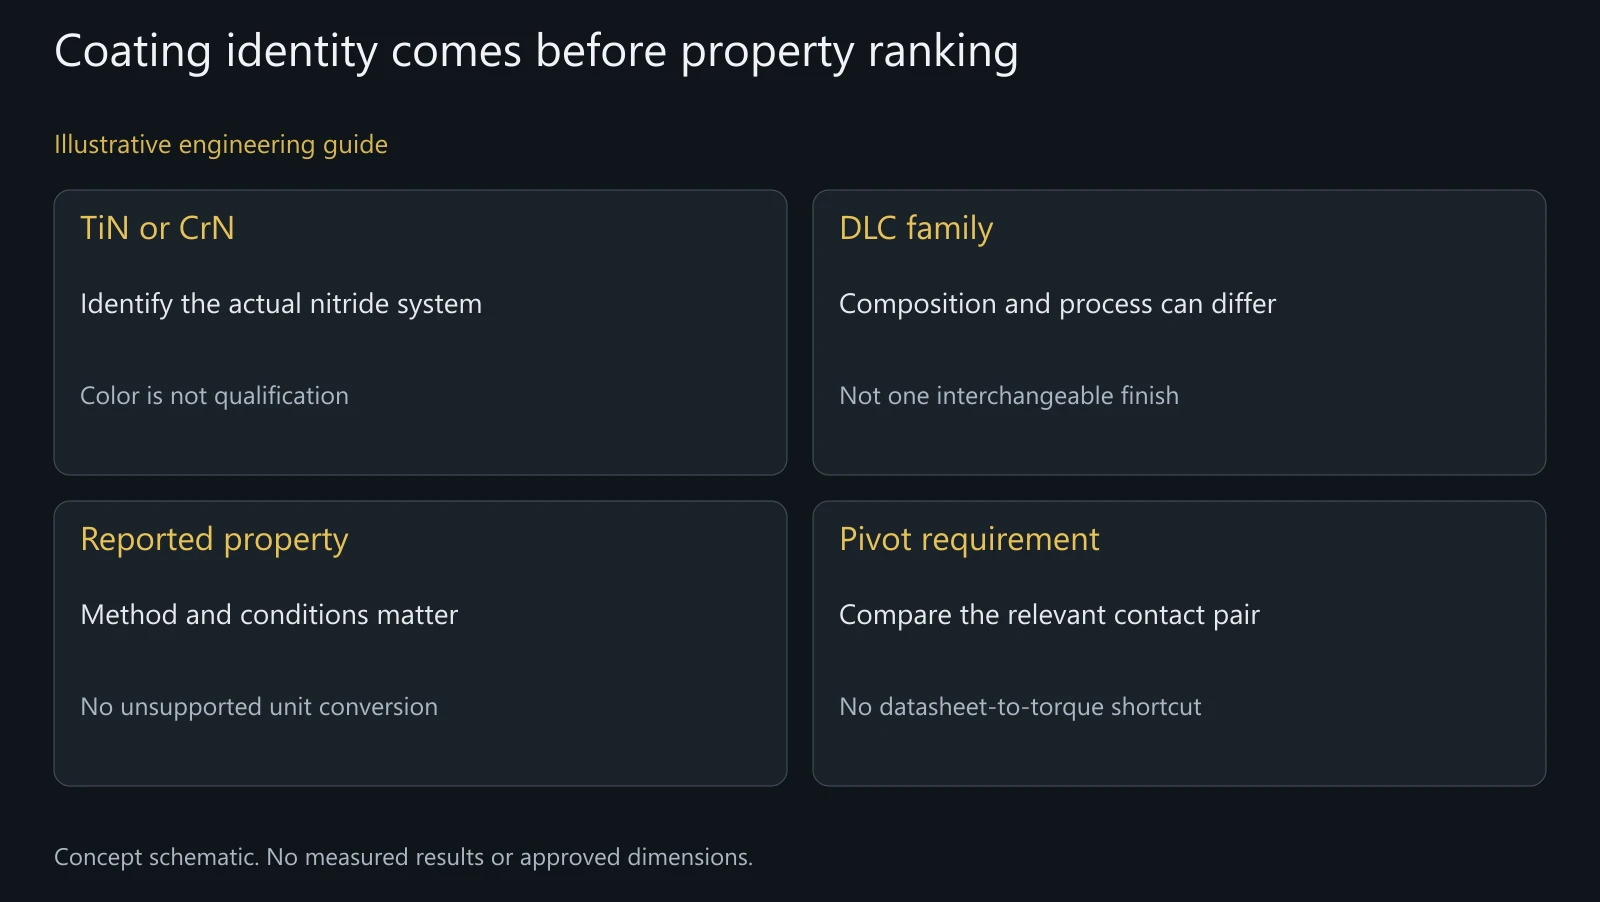Select 'Color is not qualification' note

point(214,396)
